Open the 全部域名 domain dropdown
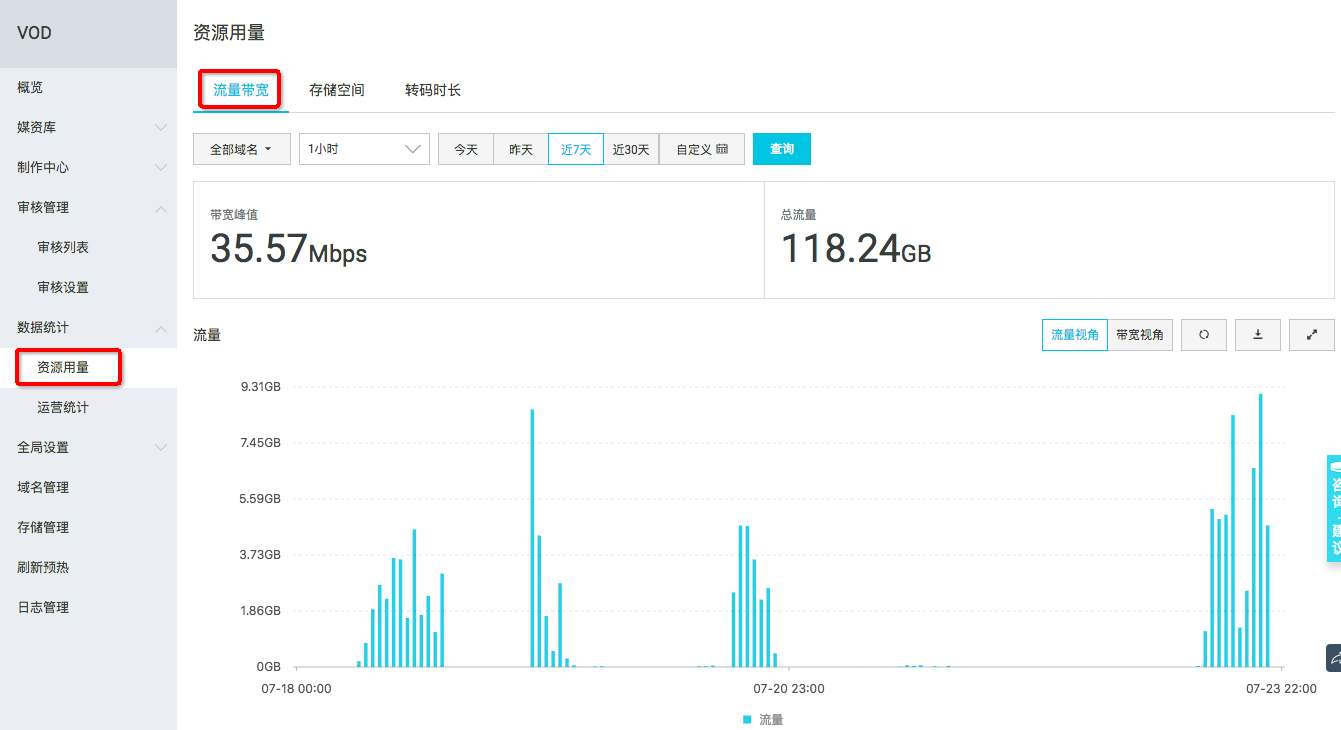1341x730 pixels. tap(242, 149)
